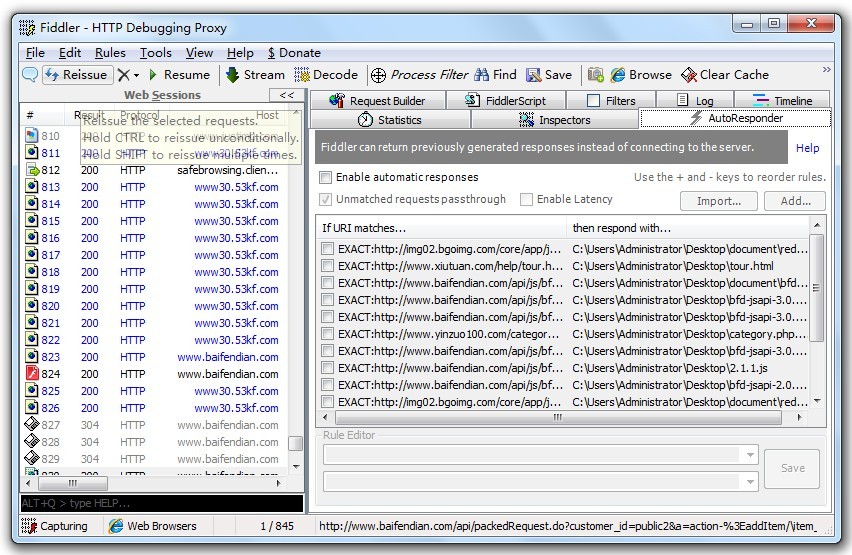Viewport: 852px width, 555px height.
Task: Open the Rules menu
Action: tap(110, 52)
